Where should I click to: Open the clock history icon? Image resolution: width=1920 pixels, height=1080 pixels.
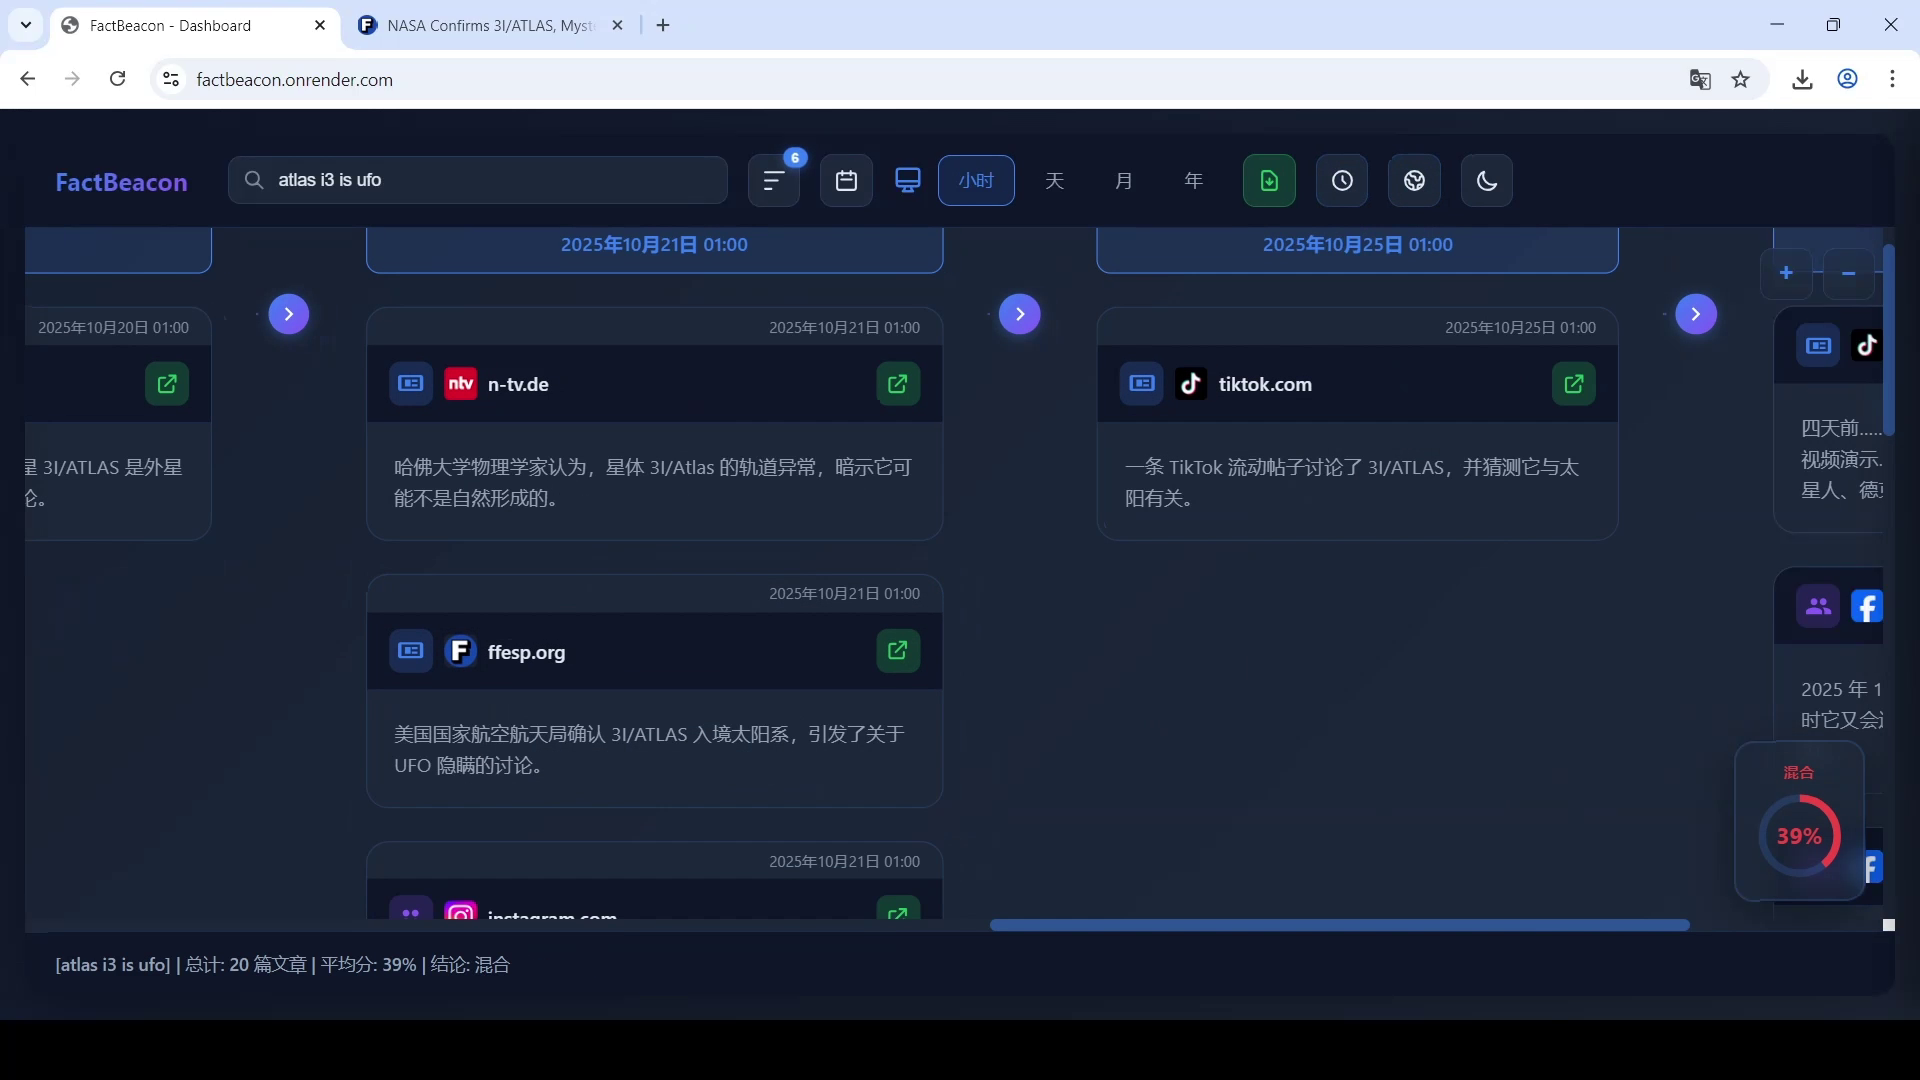tap(1341, 181)
